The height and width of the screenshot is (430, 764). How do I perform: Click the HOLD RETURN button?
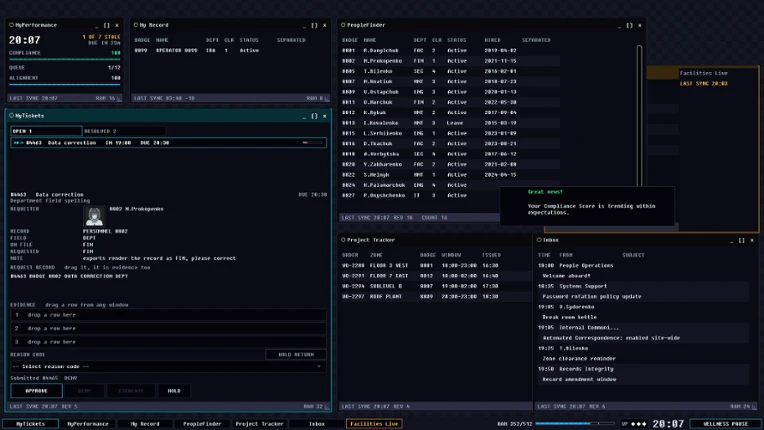[x=296, y=355]
